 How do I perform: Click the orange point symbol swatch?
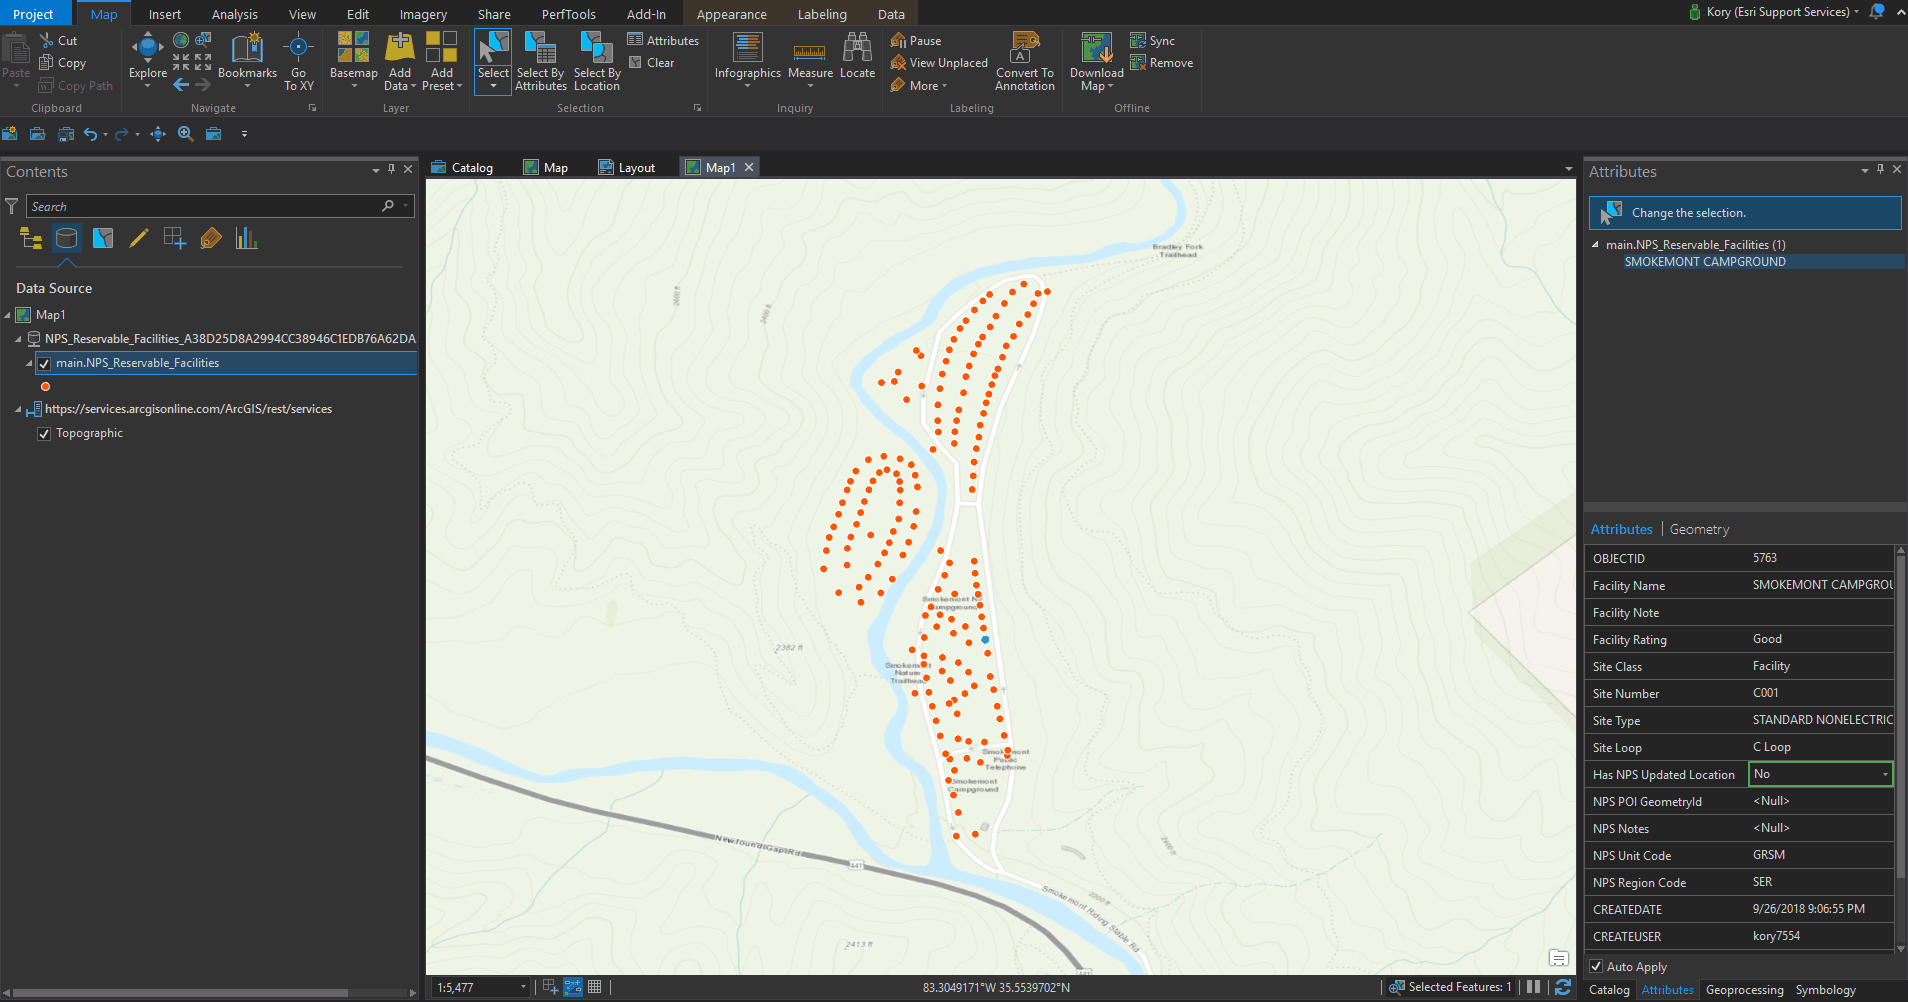pyautogui.click(x=45, y=387)
